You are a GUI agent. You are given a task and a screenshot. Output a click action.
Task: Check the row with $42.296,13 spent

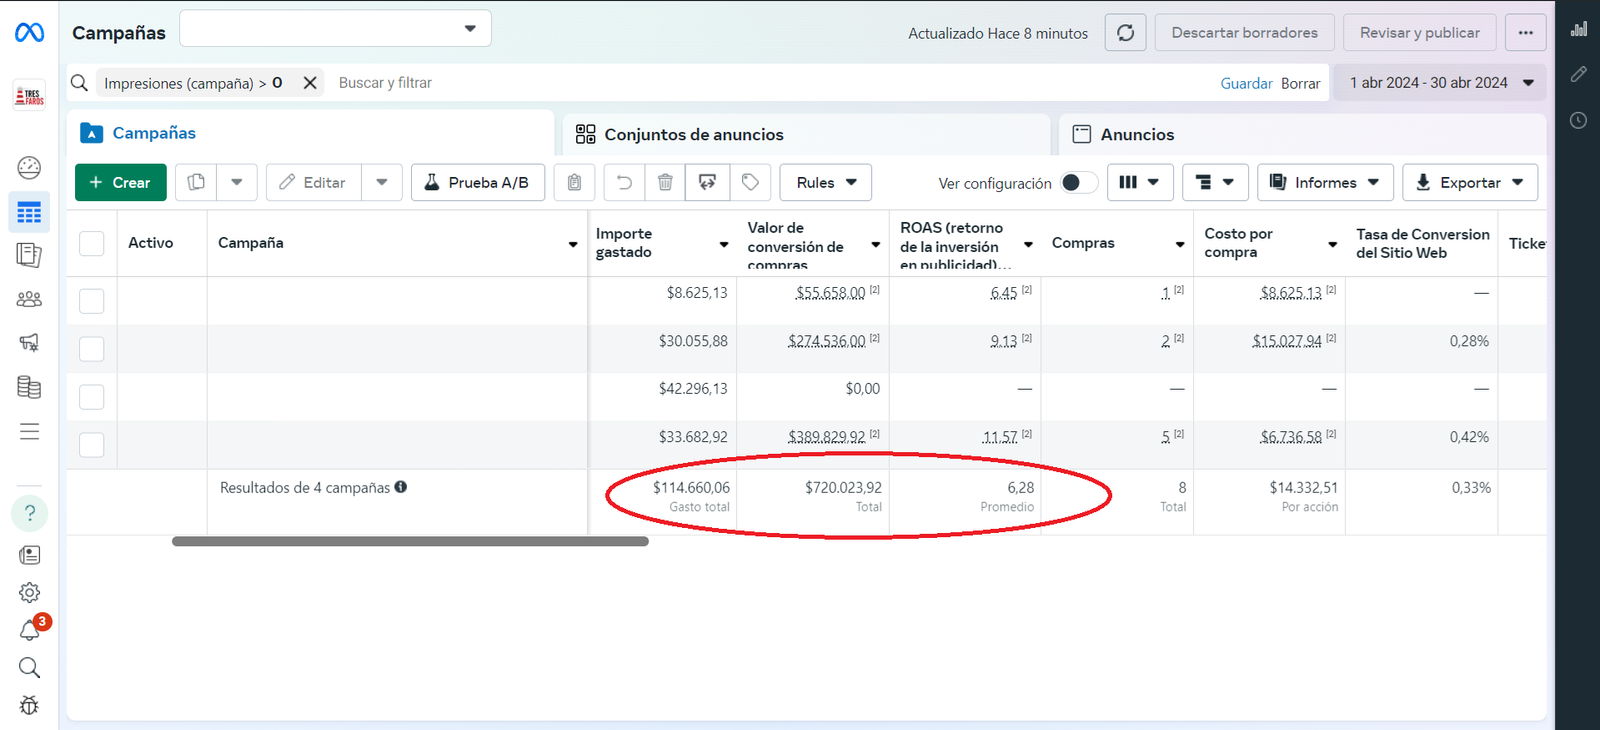coord(91,397)
